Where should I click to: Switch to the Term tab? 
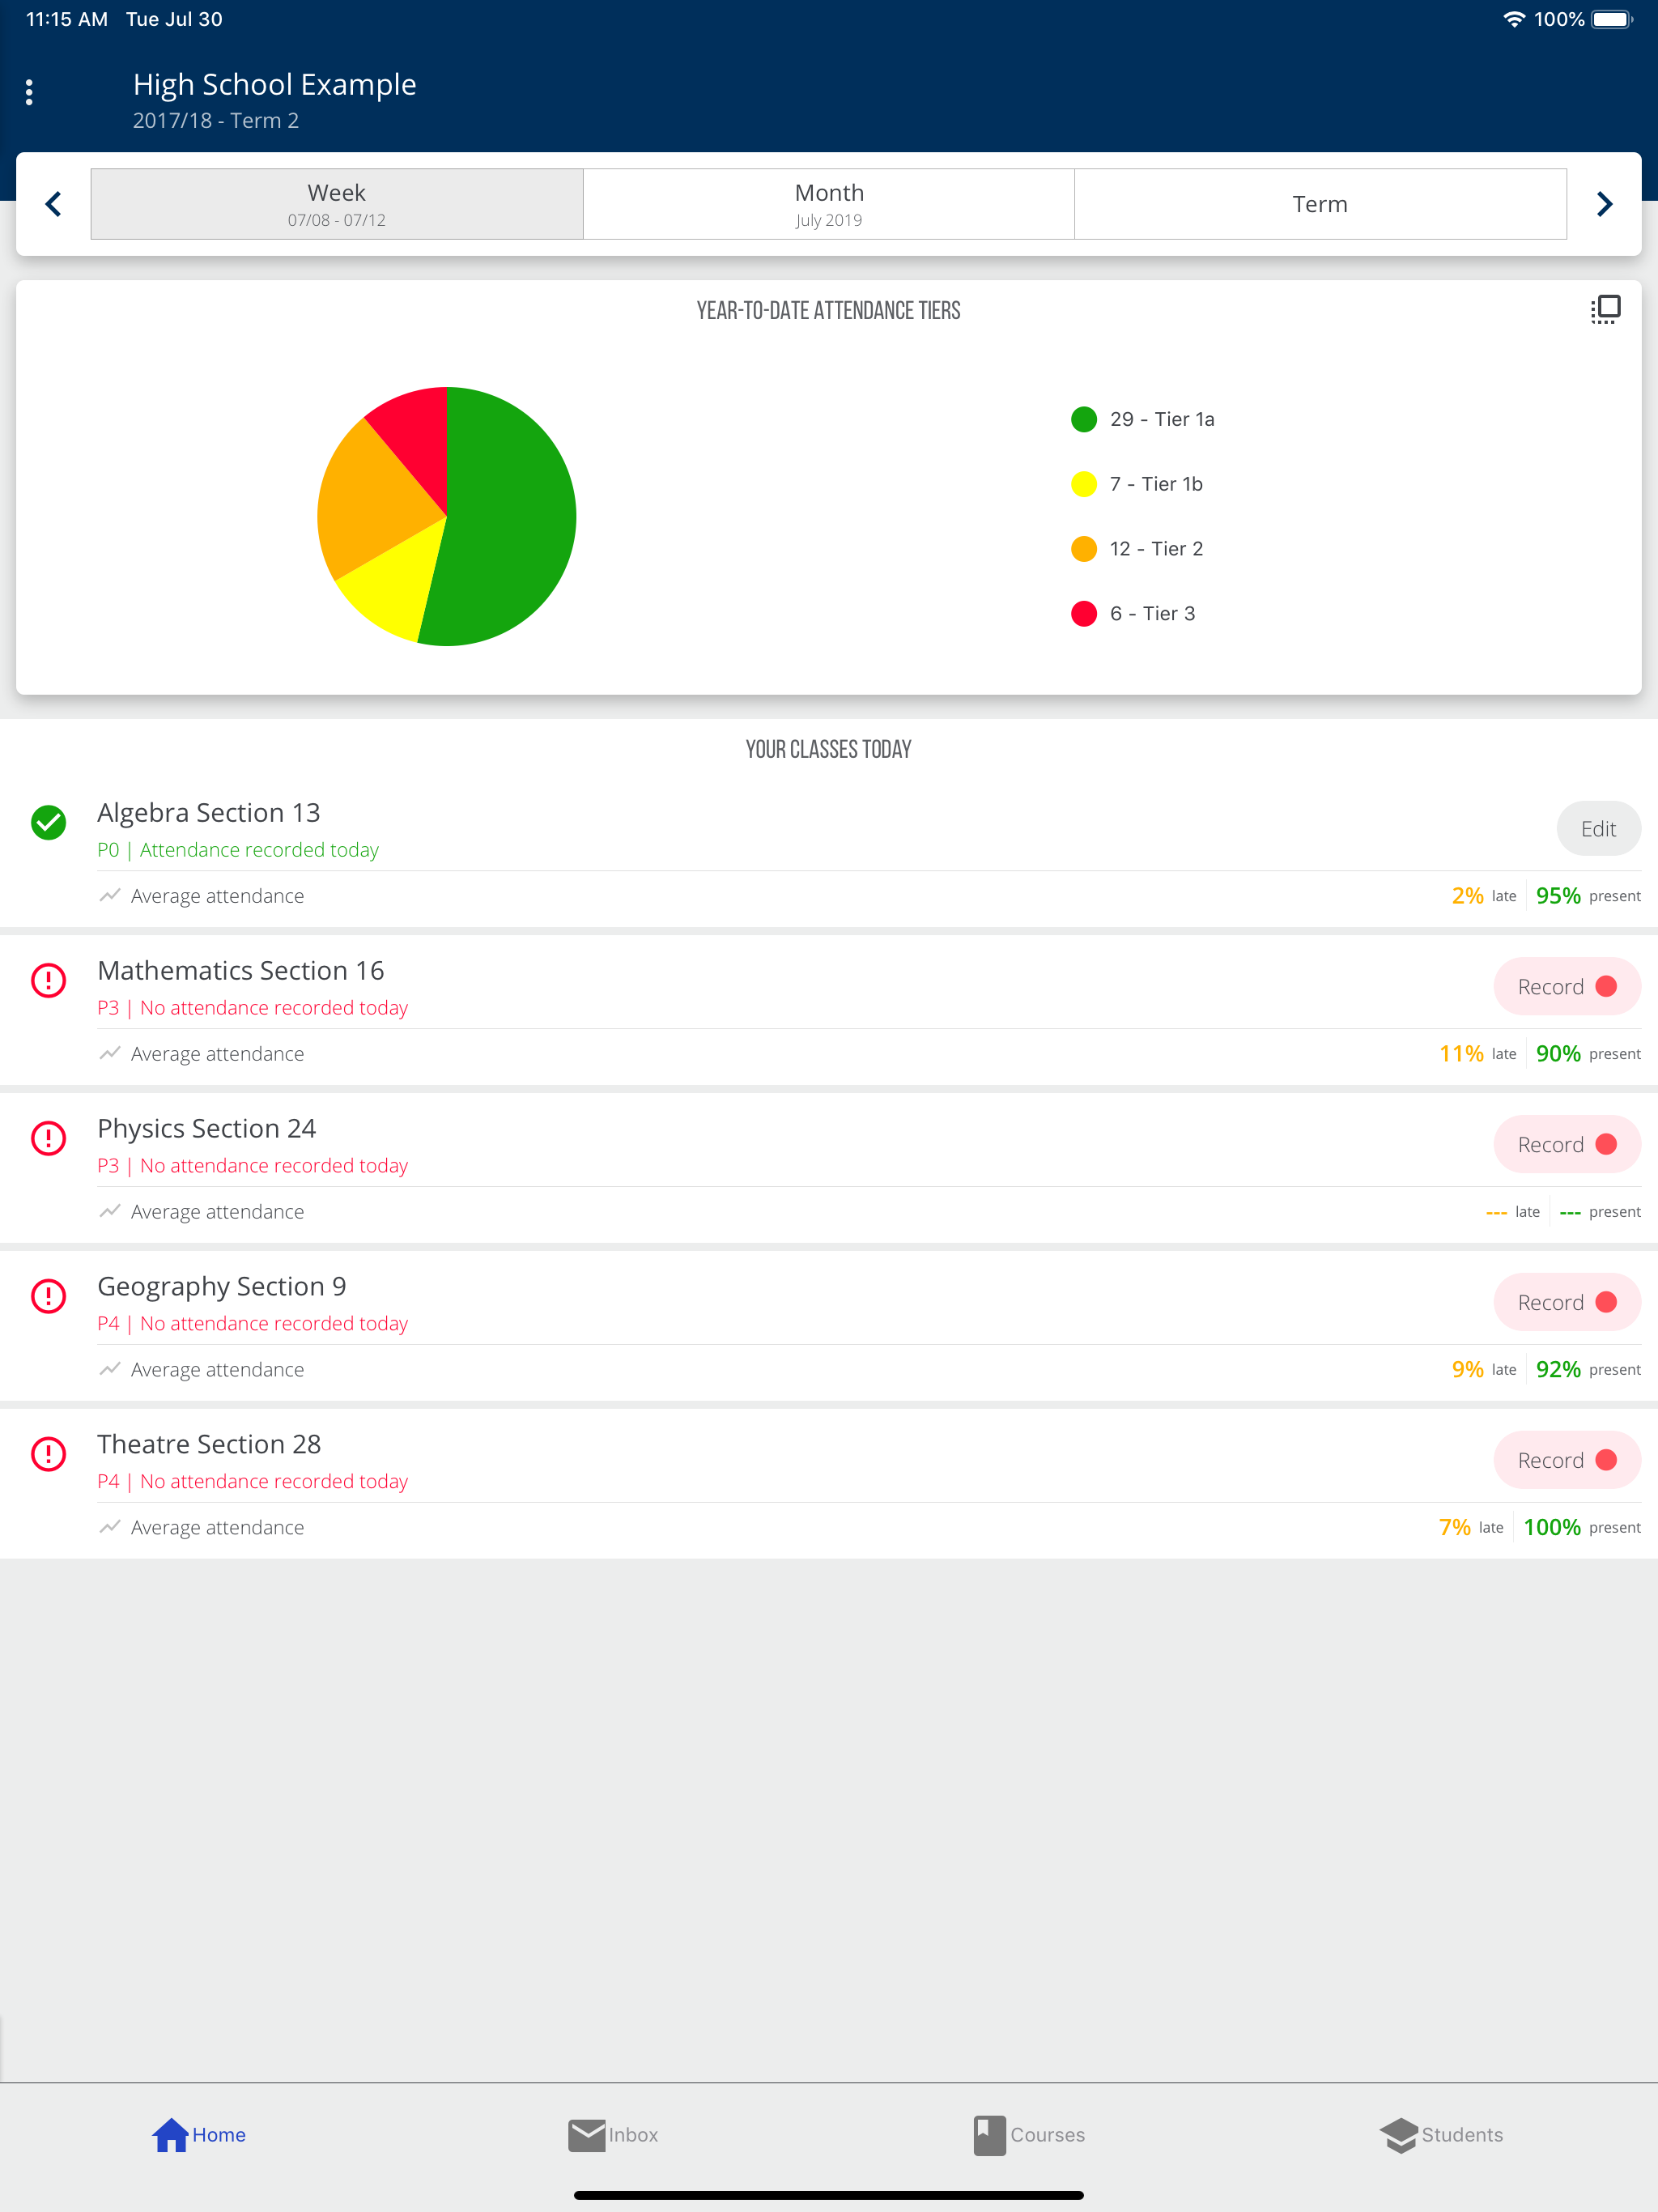coord(1320,204)
